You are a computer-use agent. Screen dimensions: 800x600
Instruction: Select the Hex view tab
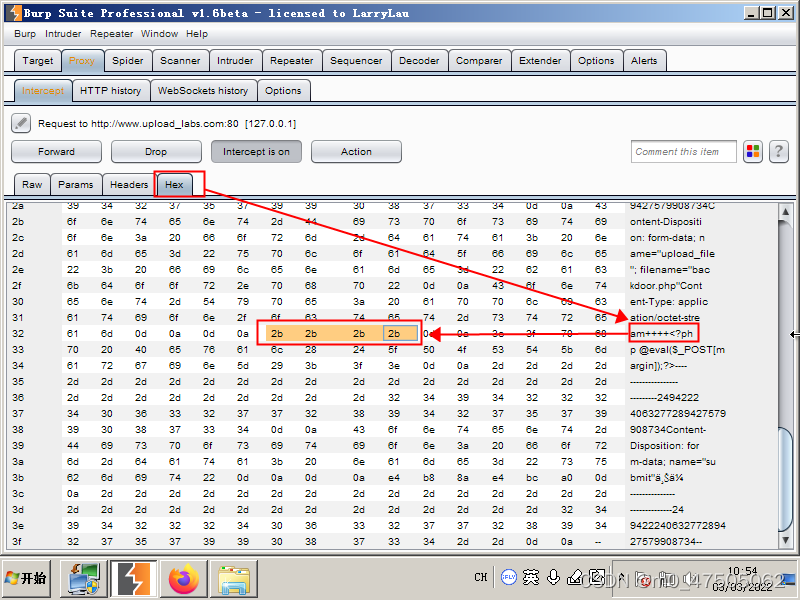point(174,185)
